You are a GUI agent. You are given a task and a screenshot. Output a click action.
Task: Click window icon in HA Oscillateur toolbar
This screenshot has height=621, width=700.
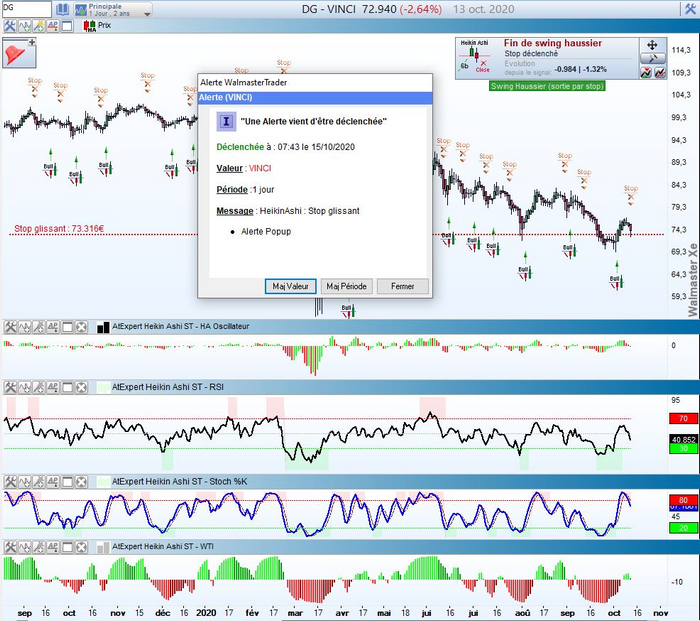67,327
